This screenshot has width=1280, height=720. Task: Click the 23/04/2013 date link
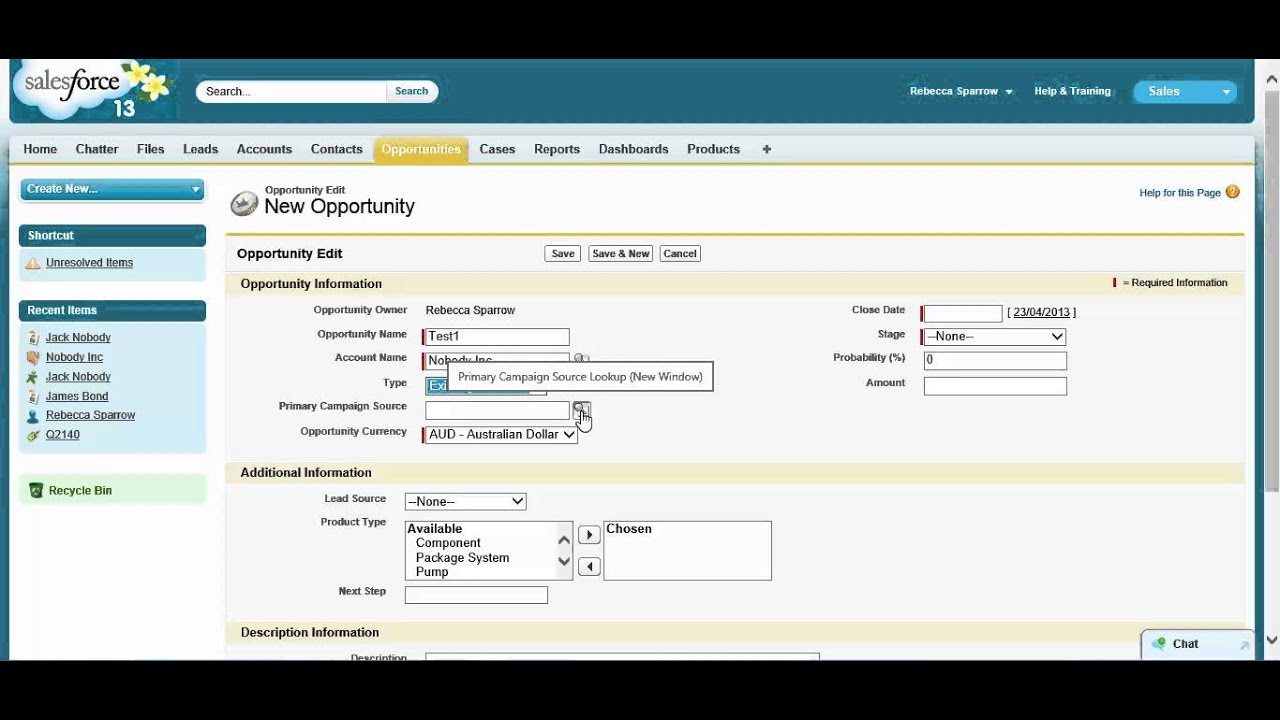(1041, 312)
